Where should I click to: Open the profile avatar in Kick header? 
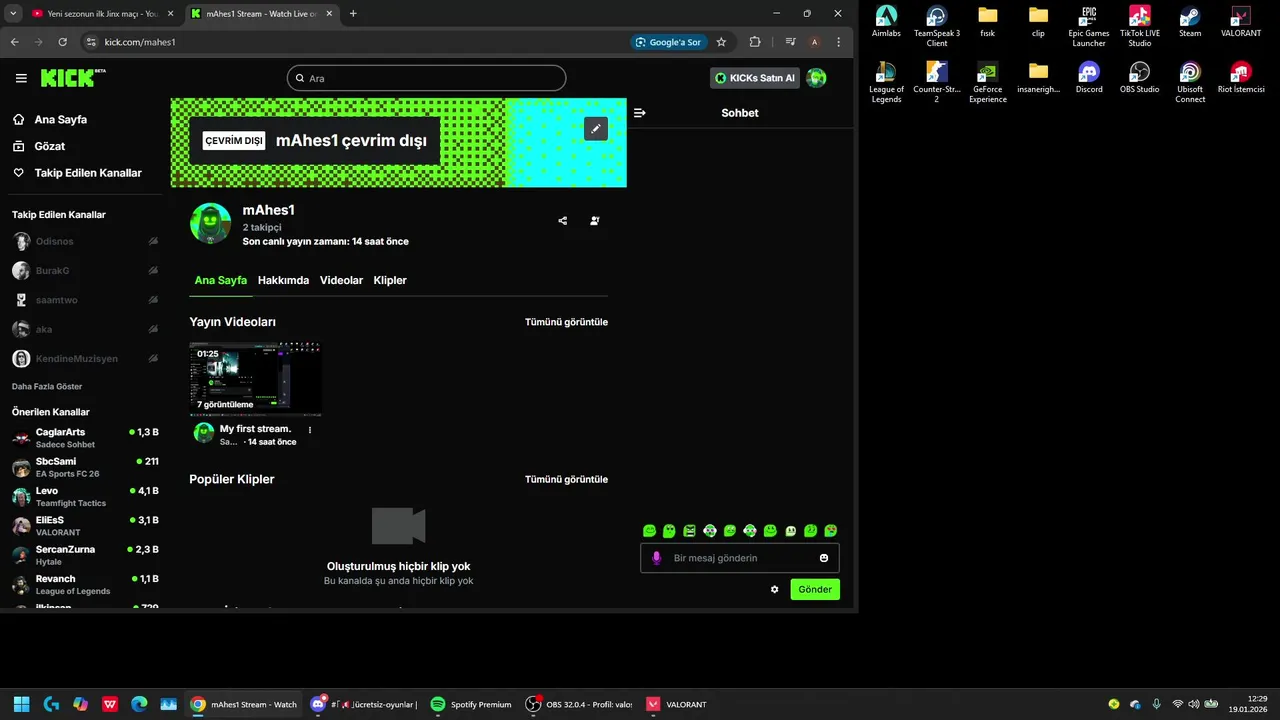(x=817, y=78)
